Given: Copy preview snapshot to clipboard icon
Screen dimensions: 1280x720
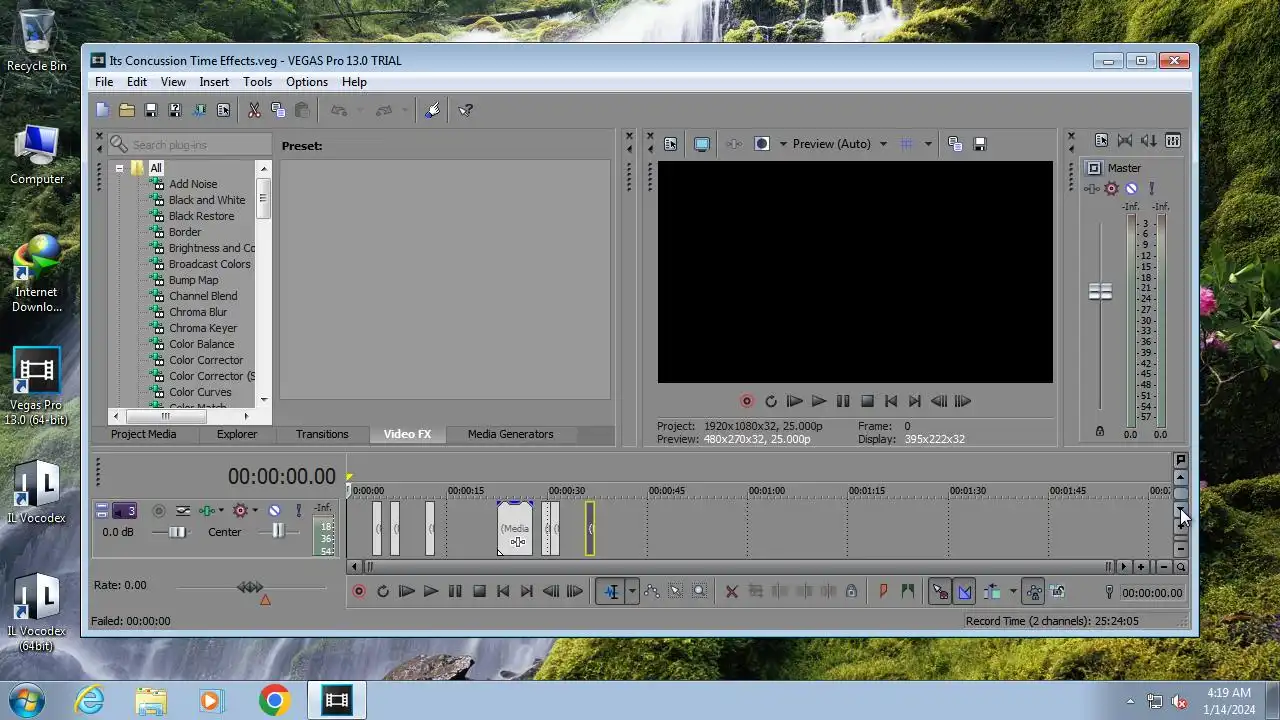Looking at the screenshot, I should pos(955,144).
